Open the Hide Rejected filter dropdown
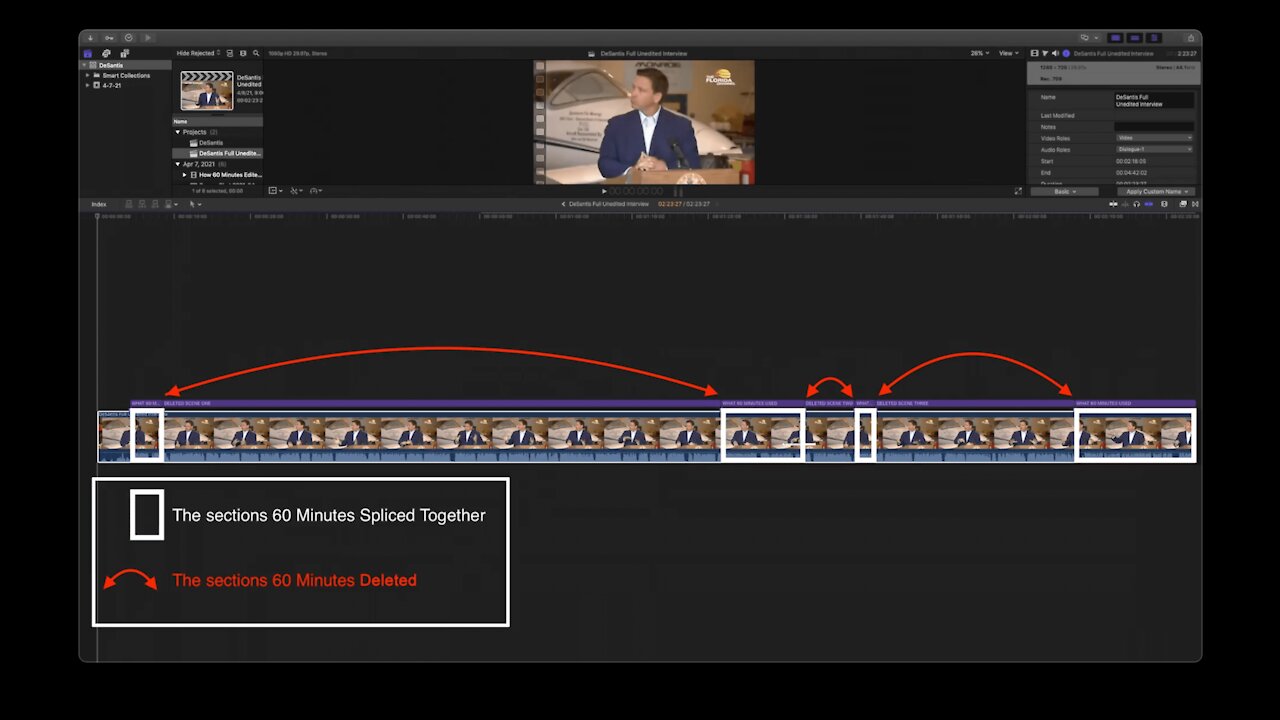 point(199,53)
